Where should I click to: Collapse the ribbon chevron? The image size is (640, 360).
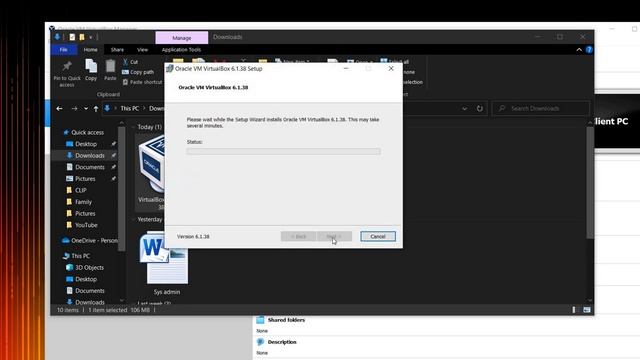[x=579, y=49]
